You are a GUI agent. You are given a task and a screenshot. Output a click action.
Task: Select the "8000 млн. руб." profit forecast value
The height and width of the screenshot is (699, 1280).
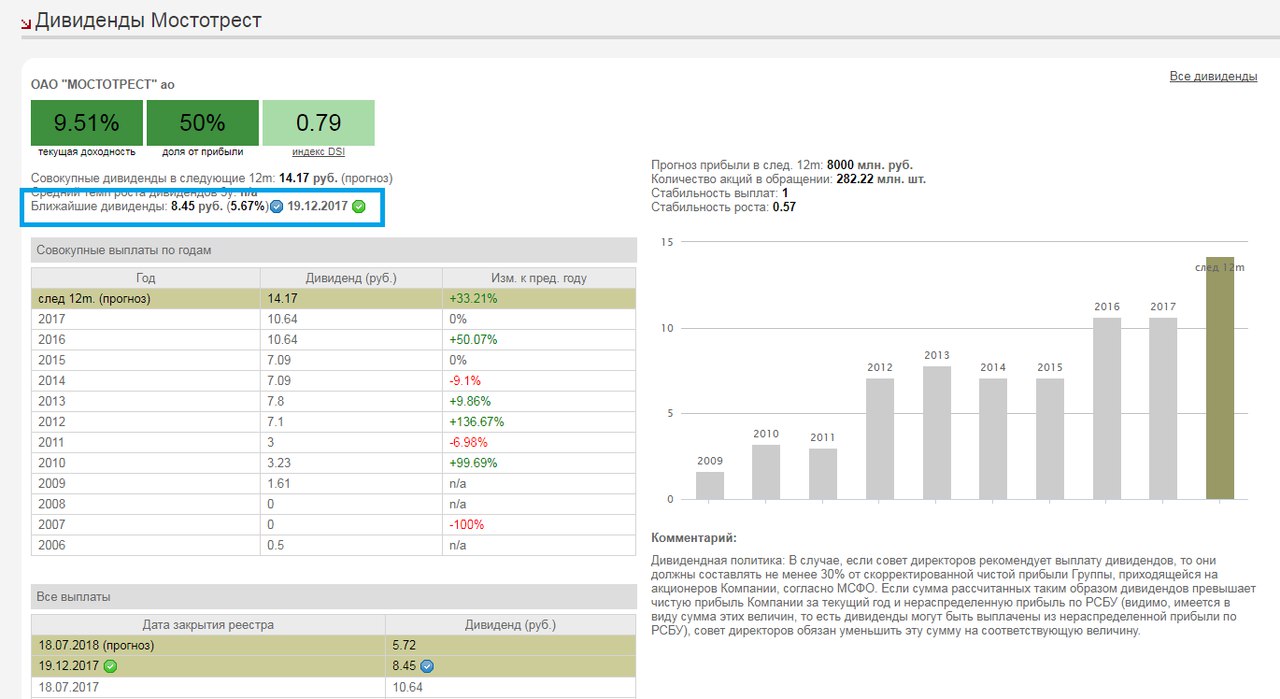pos(870,165)
